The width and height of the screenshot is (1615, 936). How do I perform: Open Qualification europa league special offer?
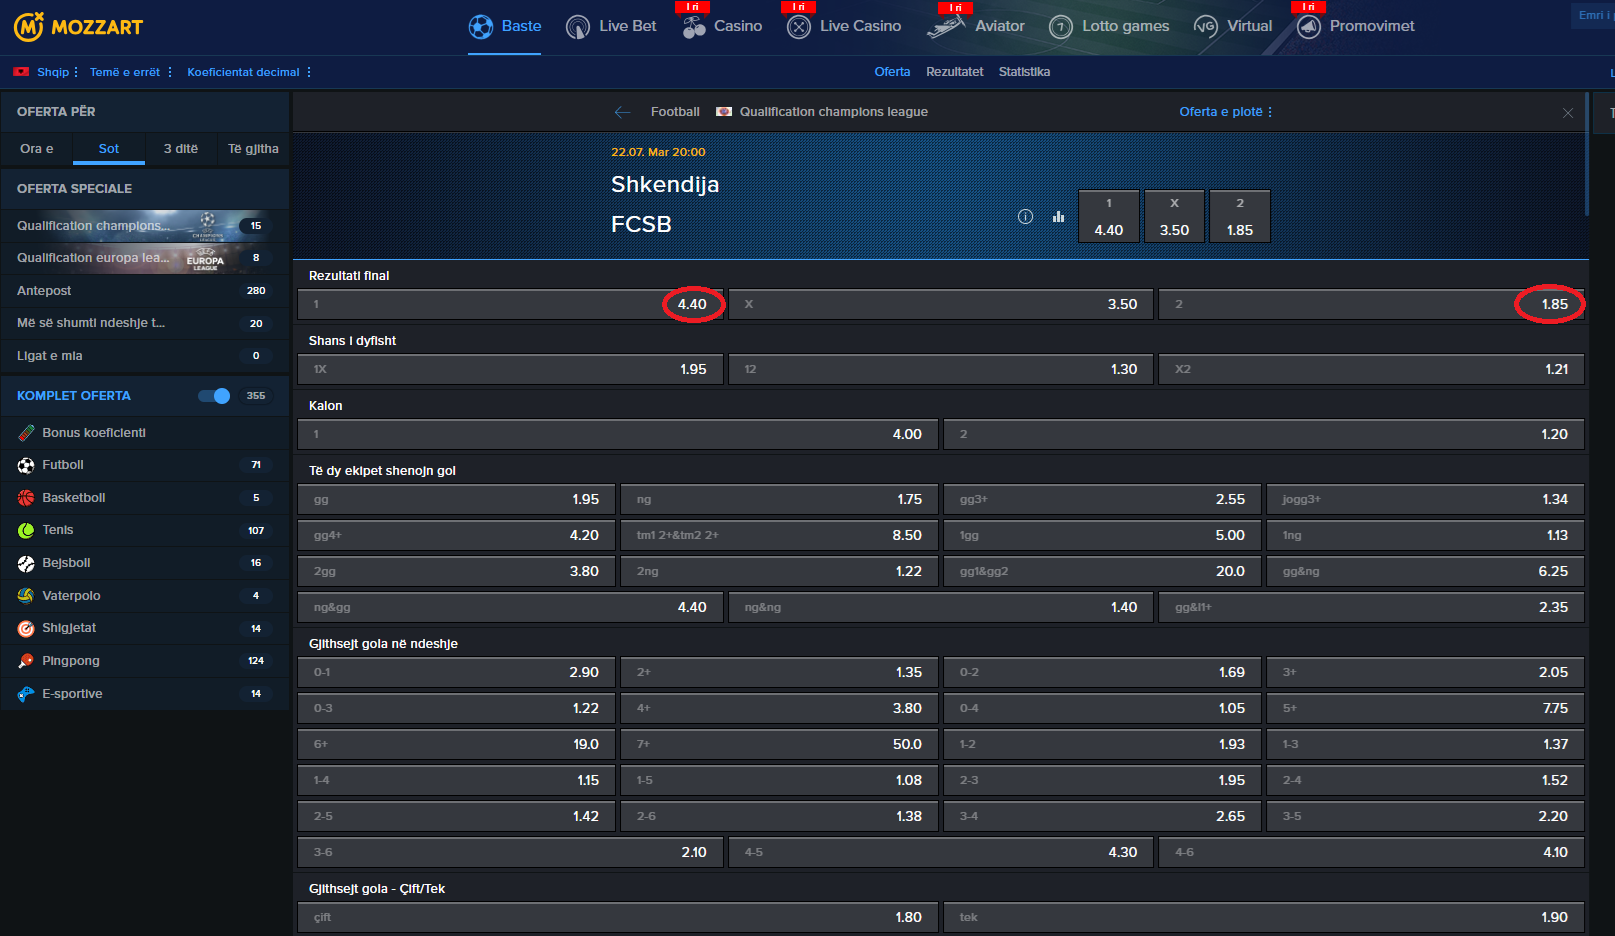click(145, 258)
